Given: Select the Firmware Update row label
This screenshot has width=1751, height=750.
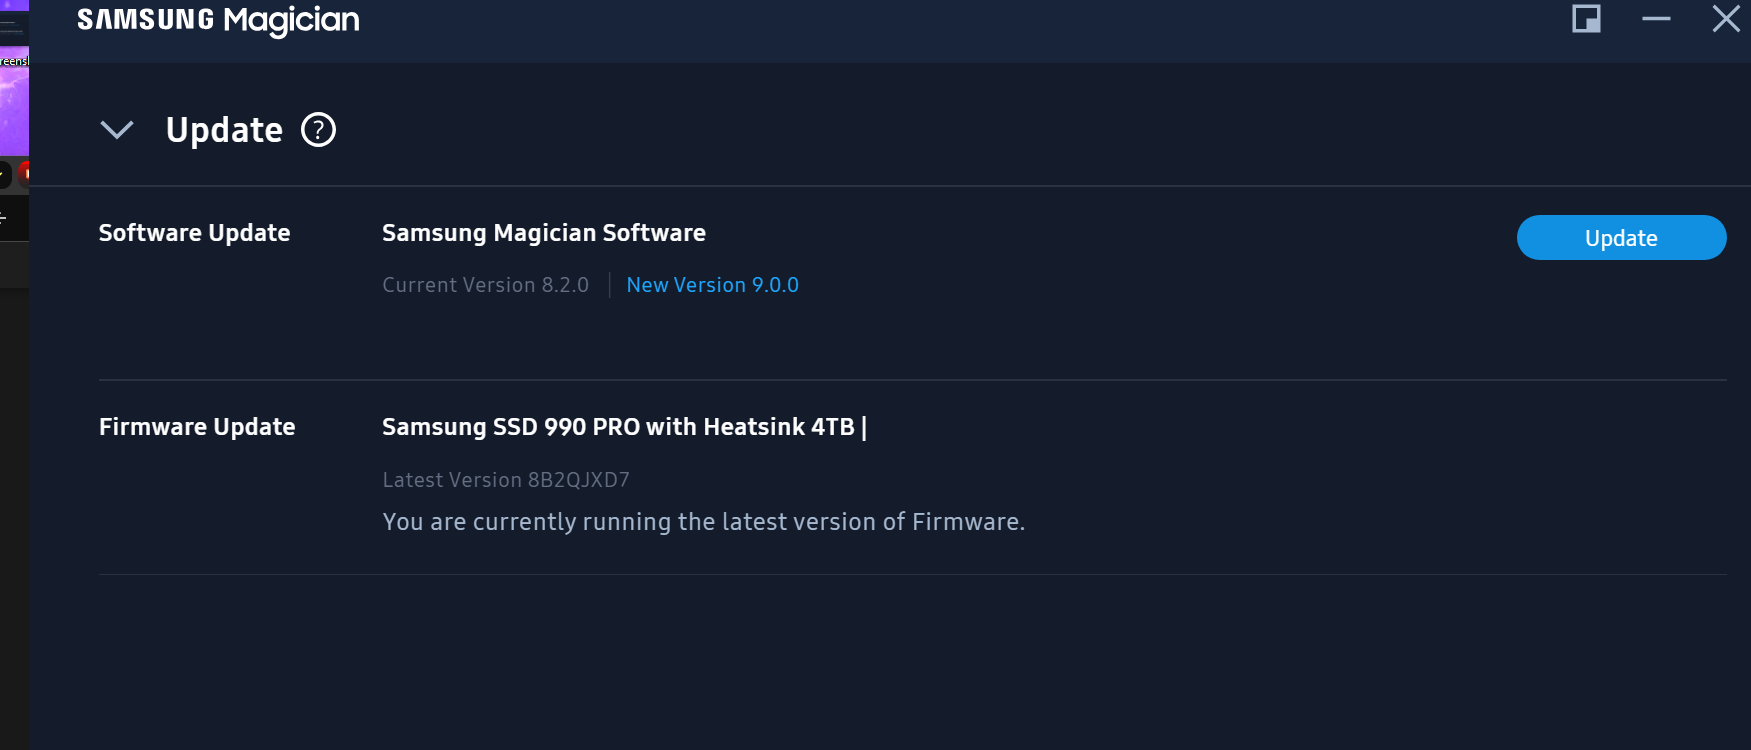Looking at the screenshot, I should tap(197, 427).
